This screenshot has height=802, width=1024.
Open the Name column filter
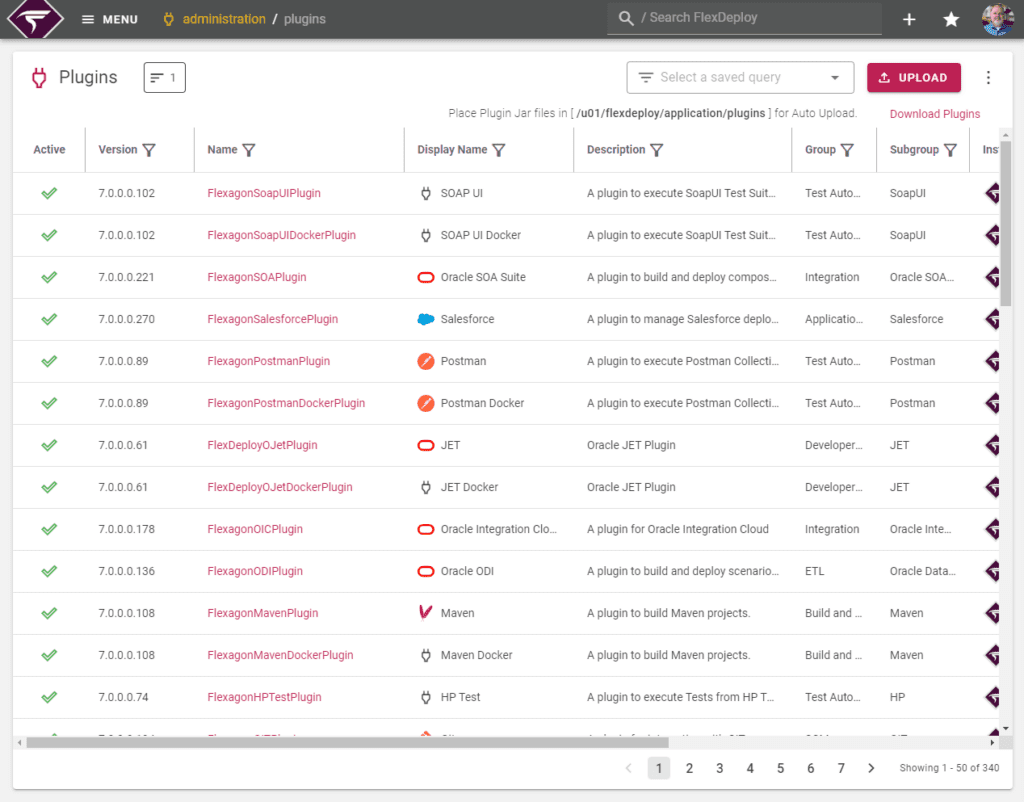(x=248, y=149)
